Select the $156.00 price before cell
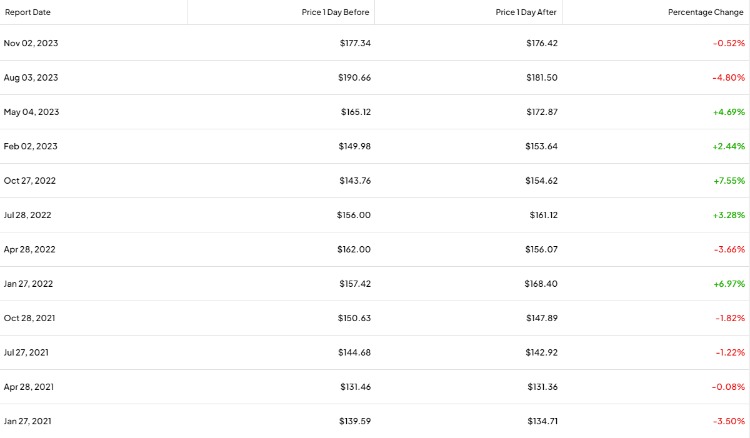 (353, 215)
